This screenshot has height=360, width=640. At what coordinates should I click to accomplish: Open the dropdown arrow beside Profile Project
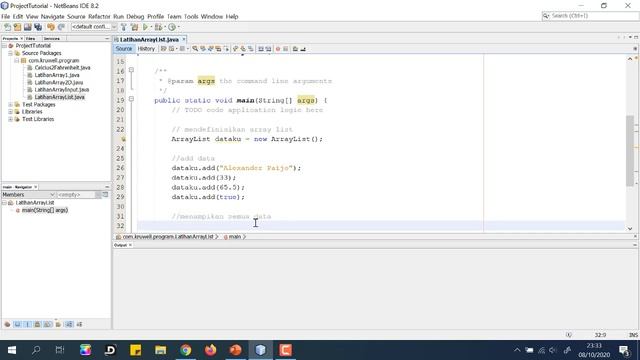coord(179,27)
